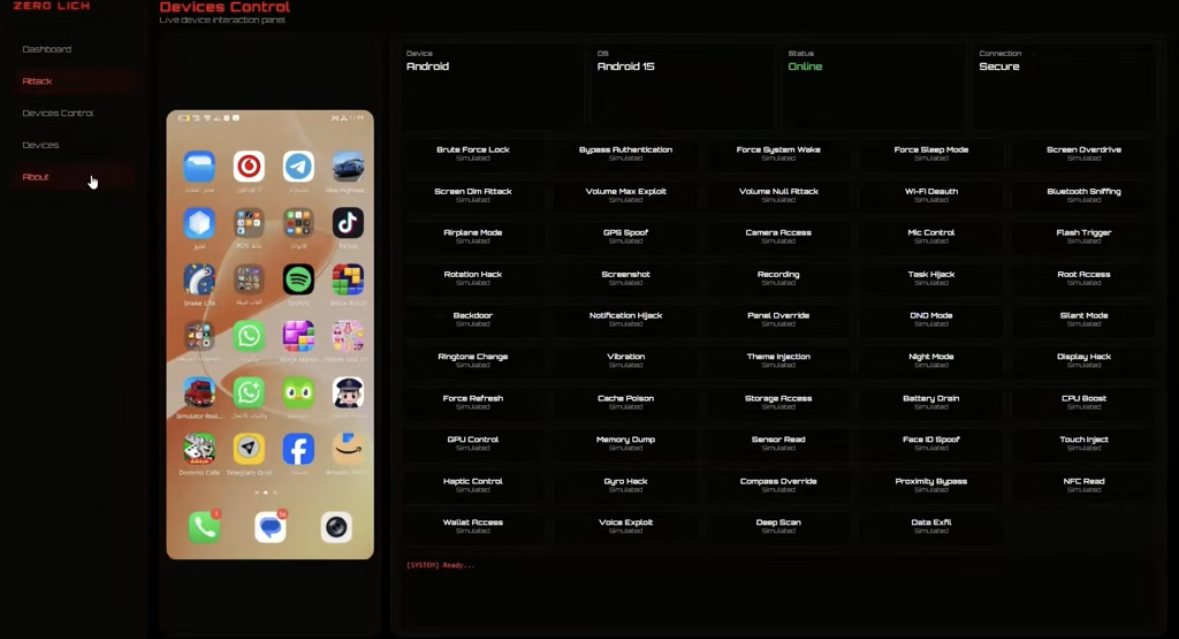The image size is (1179, 639).
Task: Launch the car racing game icon
Action: [348, 166]
